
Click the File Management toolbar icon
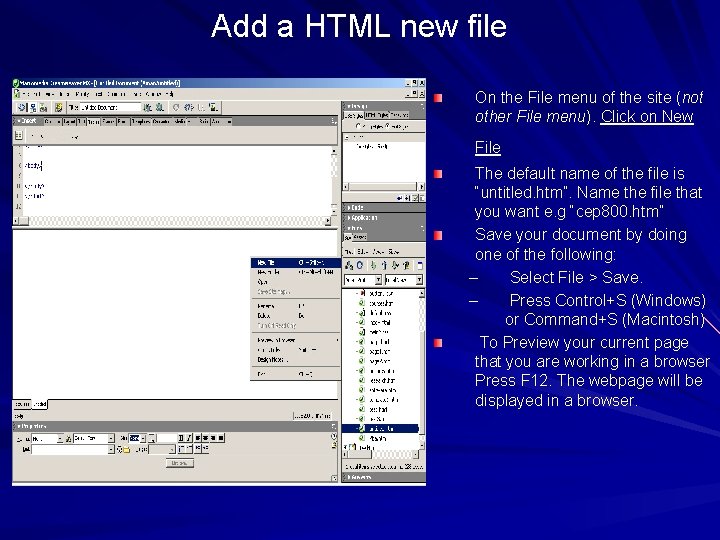(x=147, y=107)
